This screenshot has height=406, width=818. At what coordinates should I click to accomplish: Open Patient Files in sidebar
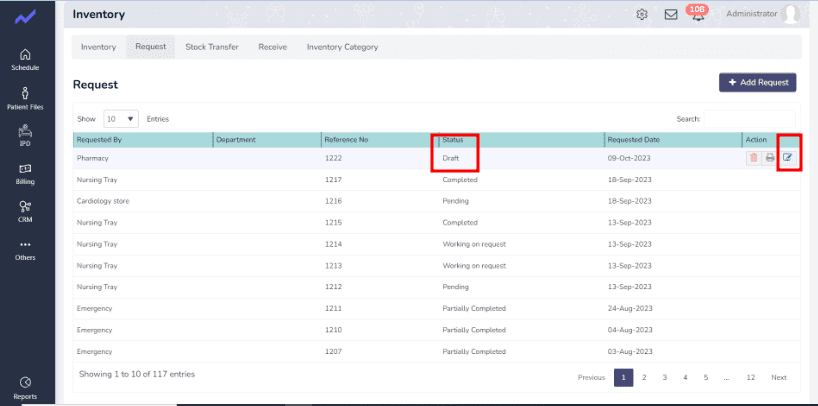(x=25, y=98)
